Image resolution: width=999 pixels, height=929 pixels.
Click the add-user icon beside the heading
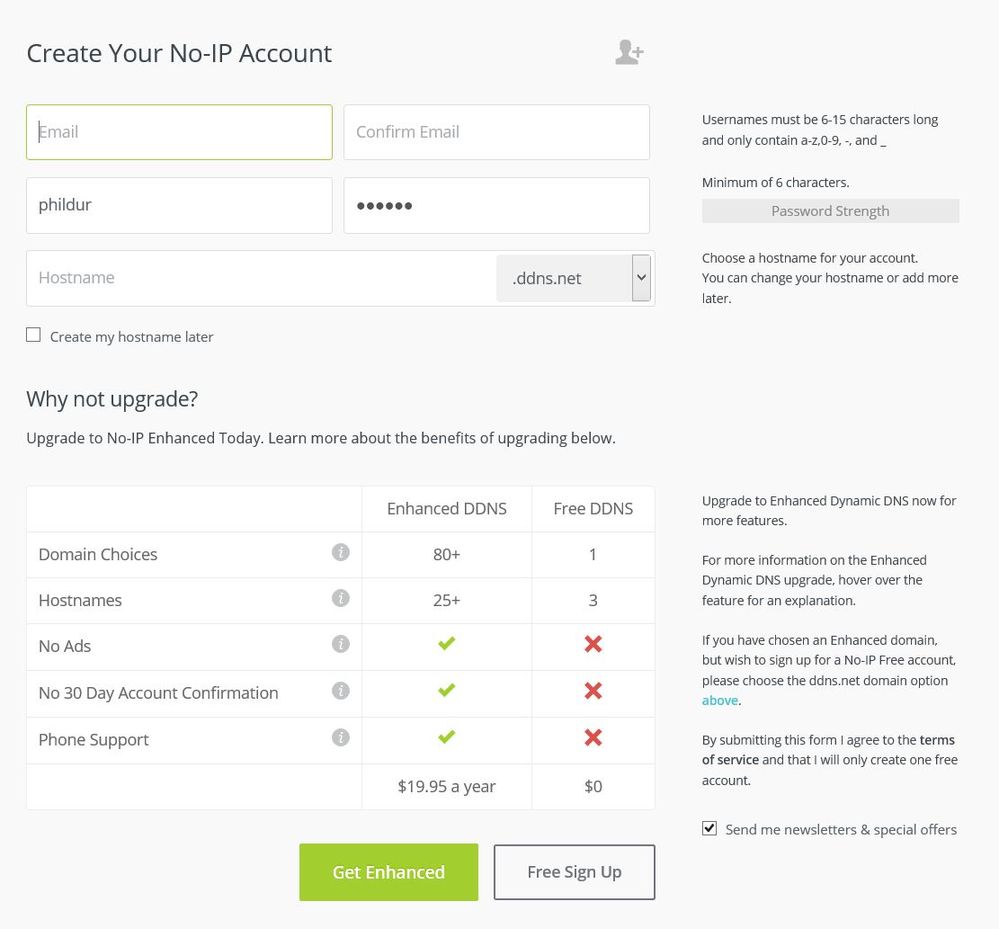pos(629,52)
